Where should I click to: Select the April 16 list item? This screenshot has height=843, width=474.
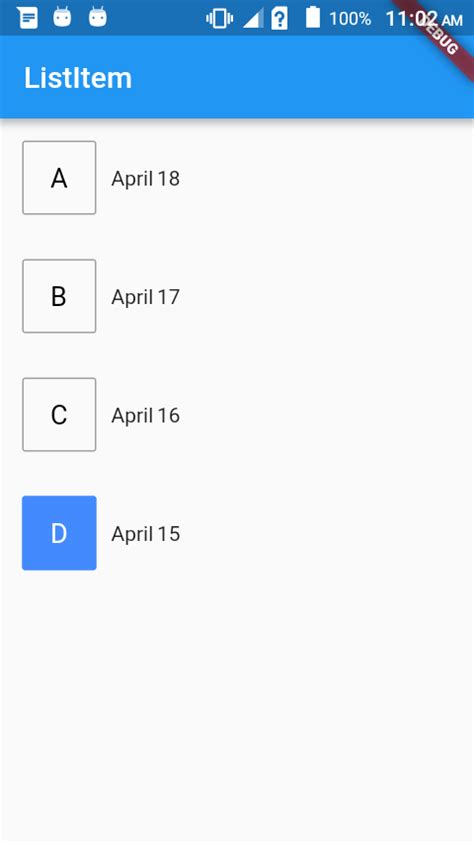[x=237, y=415]
